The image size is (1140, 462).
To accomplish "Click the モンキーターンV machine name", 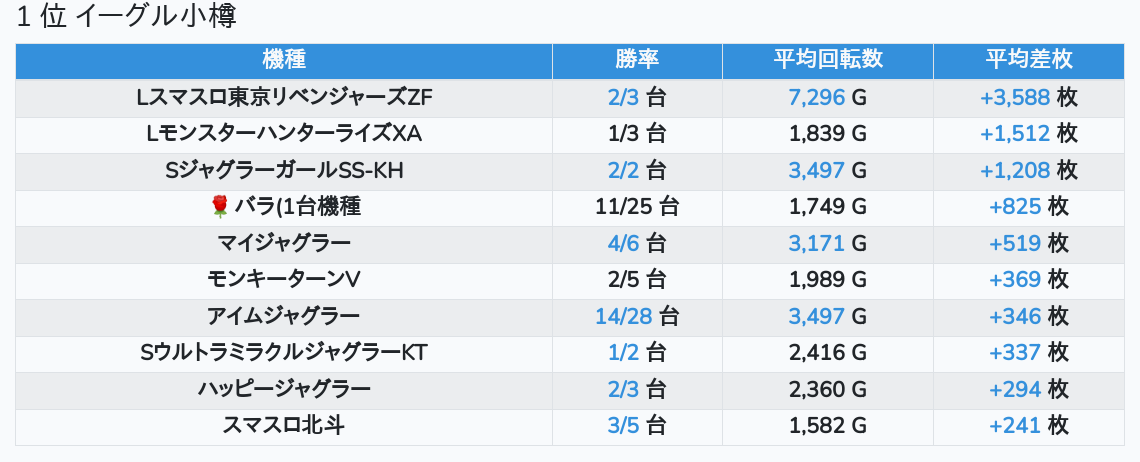I will 284,279.
